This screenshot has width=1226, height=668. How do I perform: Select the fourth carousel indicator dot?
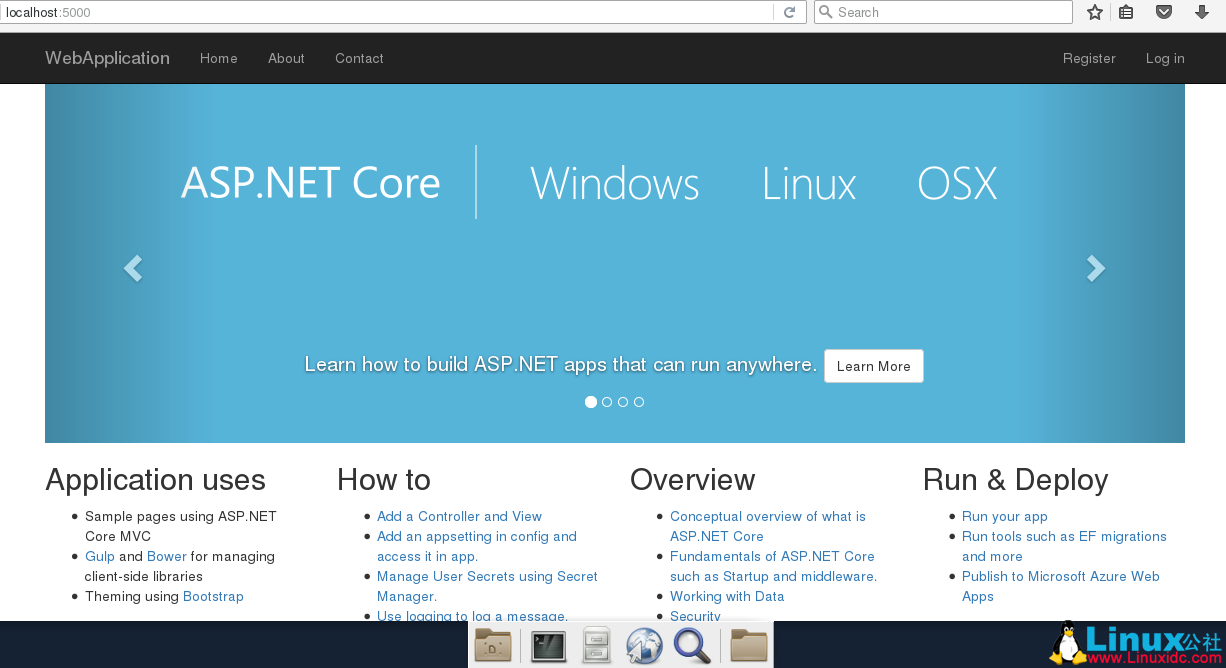point(639,402)
